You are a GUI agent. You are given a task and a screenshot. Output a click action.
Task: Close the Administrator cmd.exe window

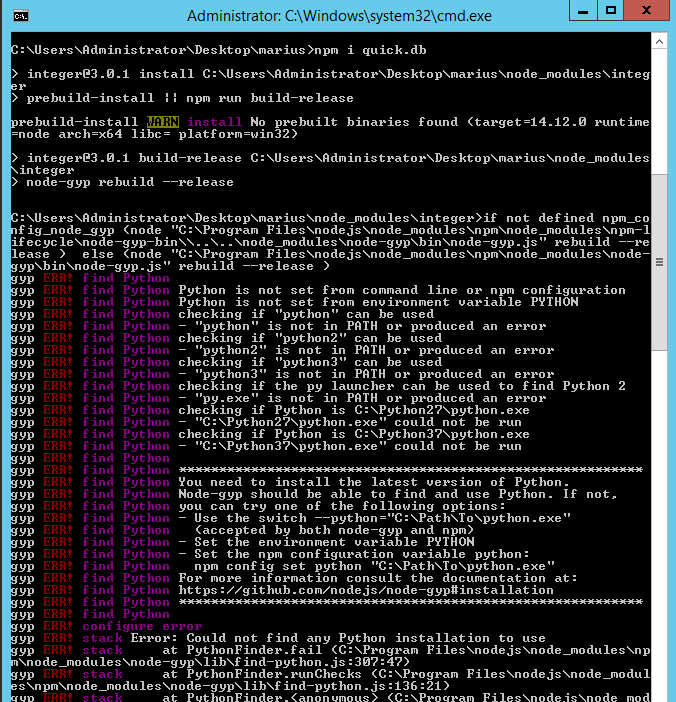pyautogui.click(x=646, y=11)
